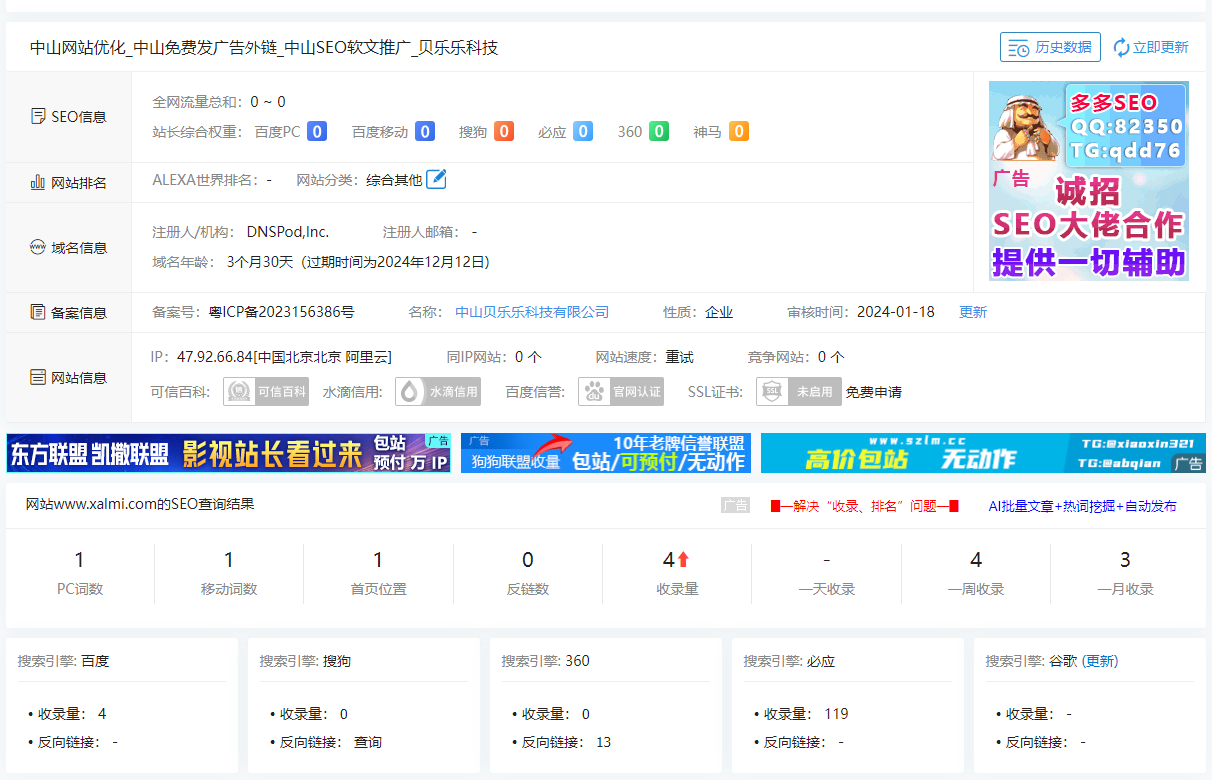Click 立即更新 to refresh data
The image size is (1212, 780).
[1151, 47]
